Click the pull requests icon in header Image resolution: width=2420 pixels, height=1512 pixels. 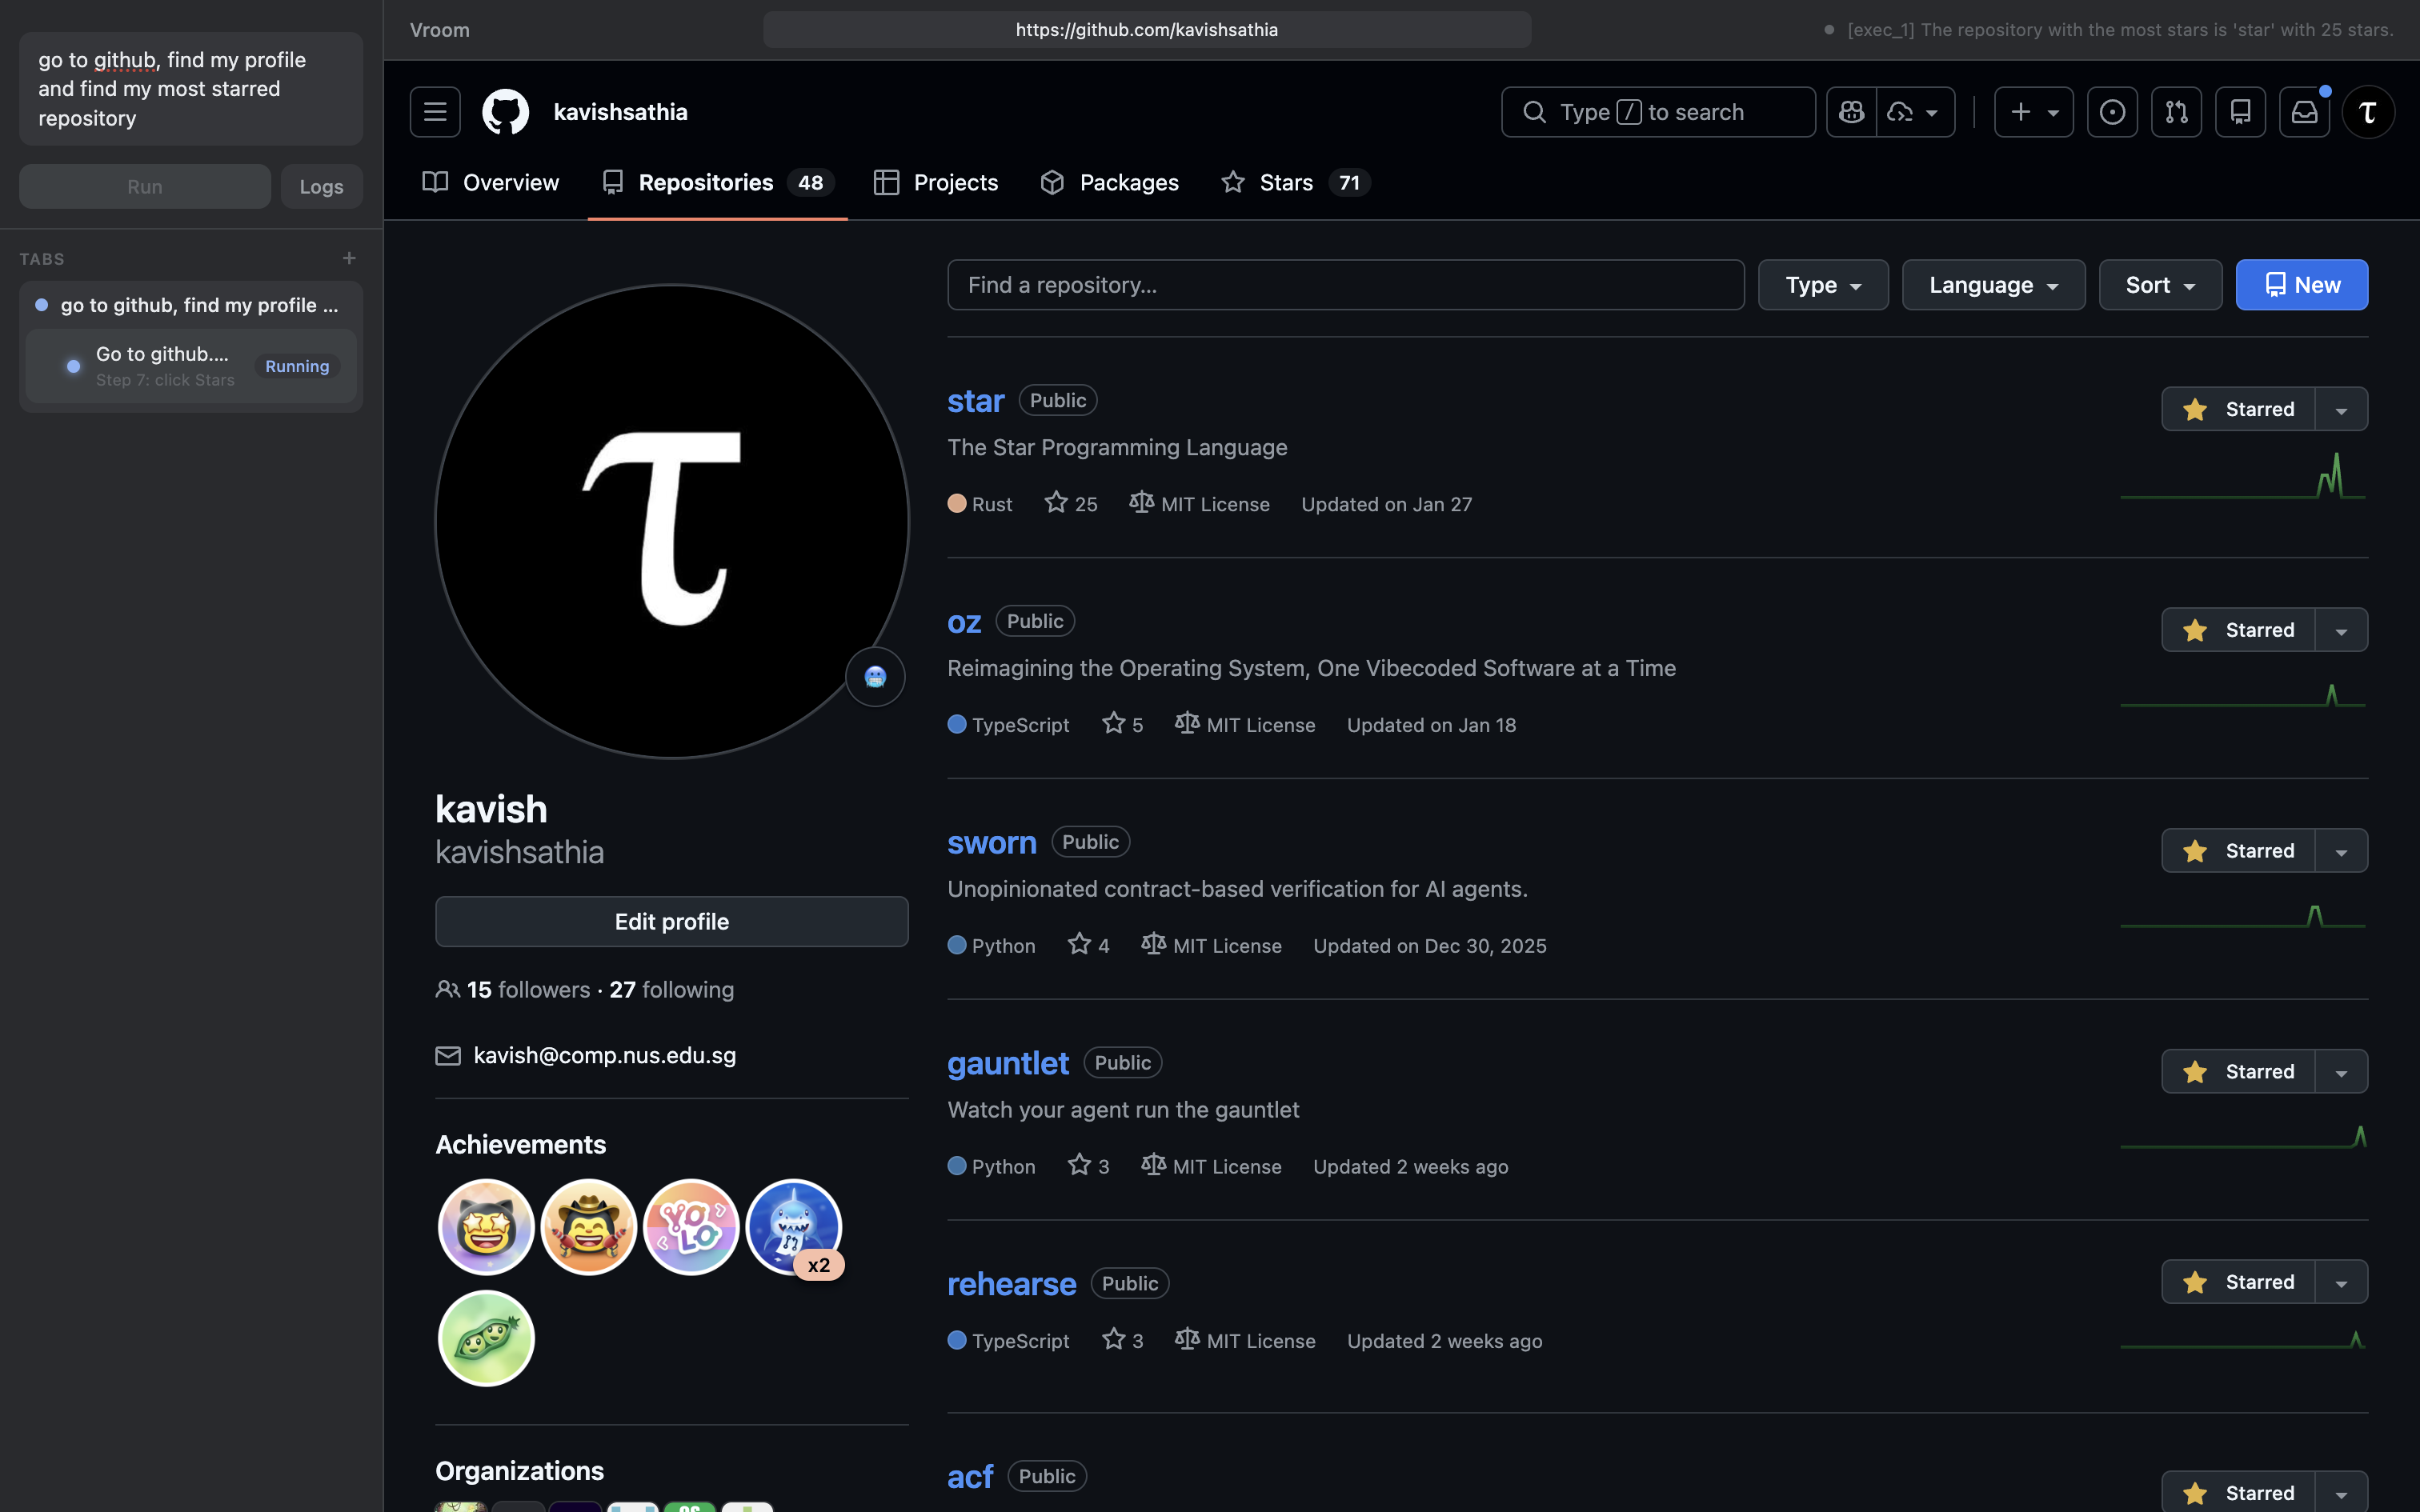[x=2177, y=111]
